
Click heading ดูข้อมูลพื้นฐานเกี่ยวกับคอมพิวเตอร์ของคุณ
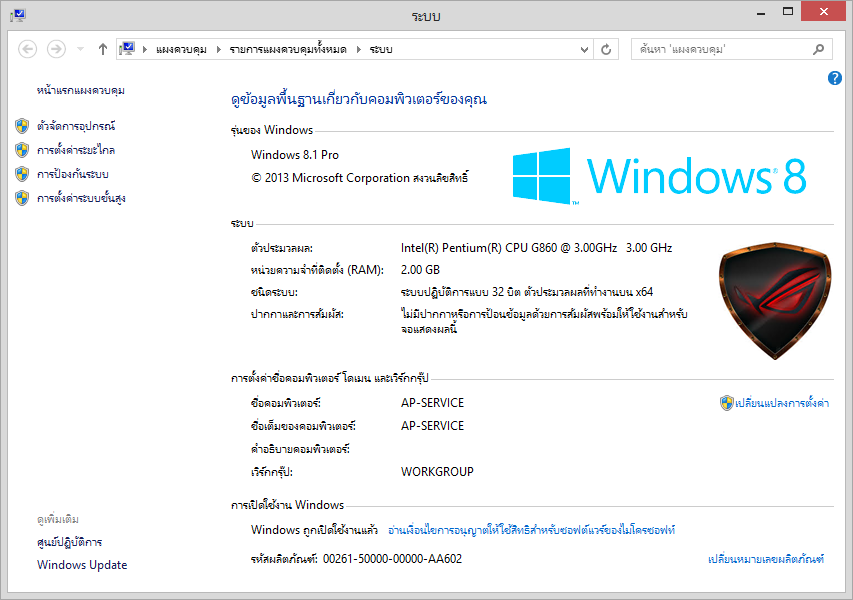(358, 100)
